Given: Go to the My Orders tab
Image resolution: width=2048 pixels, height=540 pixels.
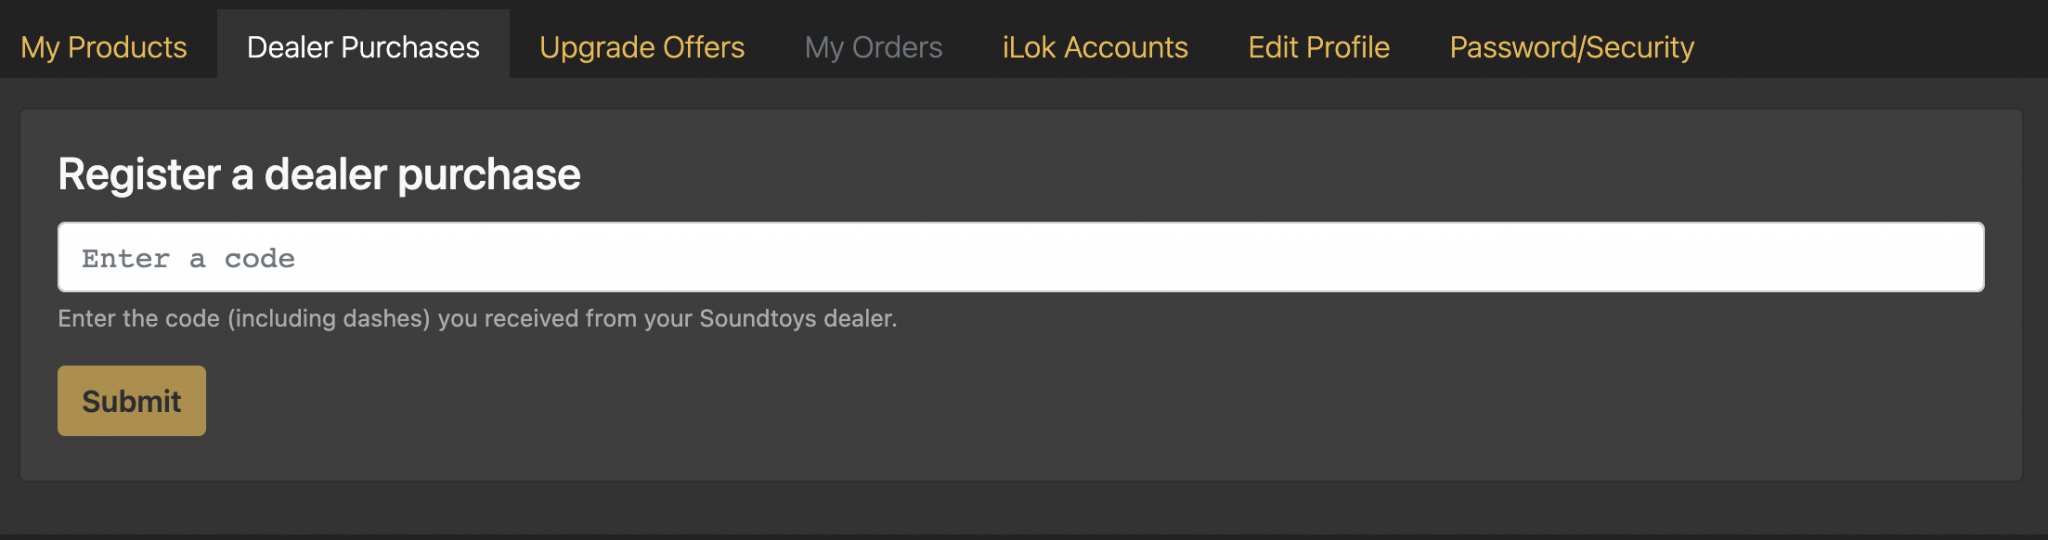Looking at the screenshot, I should [x=873, y=47].
